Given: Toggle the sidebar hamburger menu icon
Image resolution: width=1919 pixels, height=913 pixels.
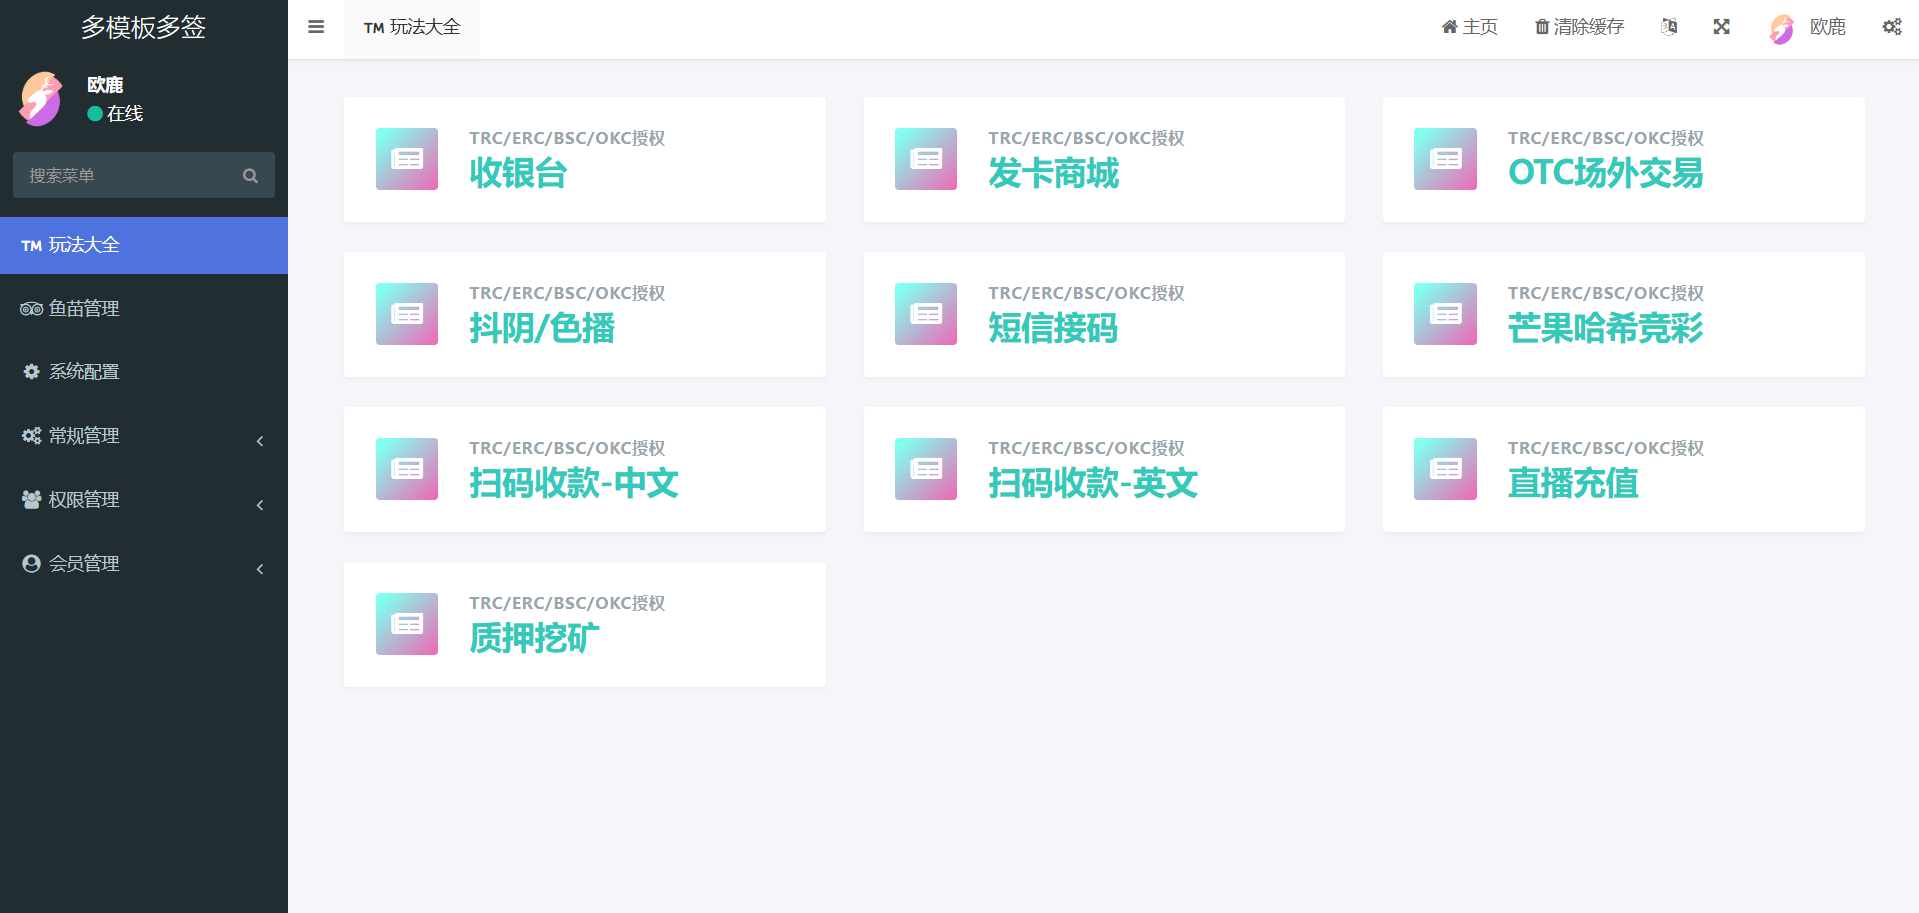Looking at the screenshot, I should coord(316,27).
